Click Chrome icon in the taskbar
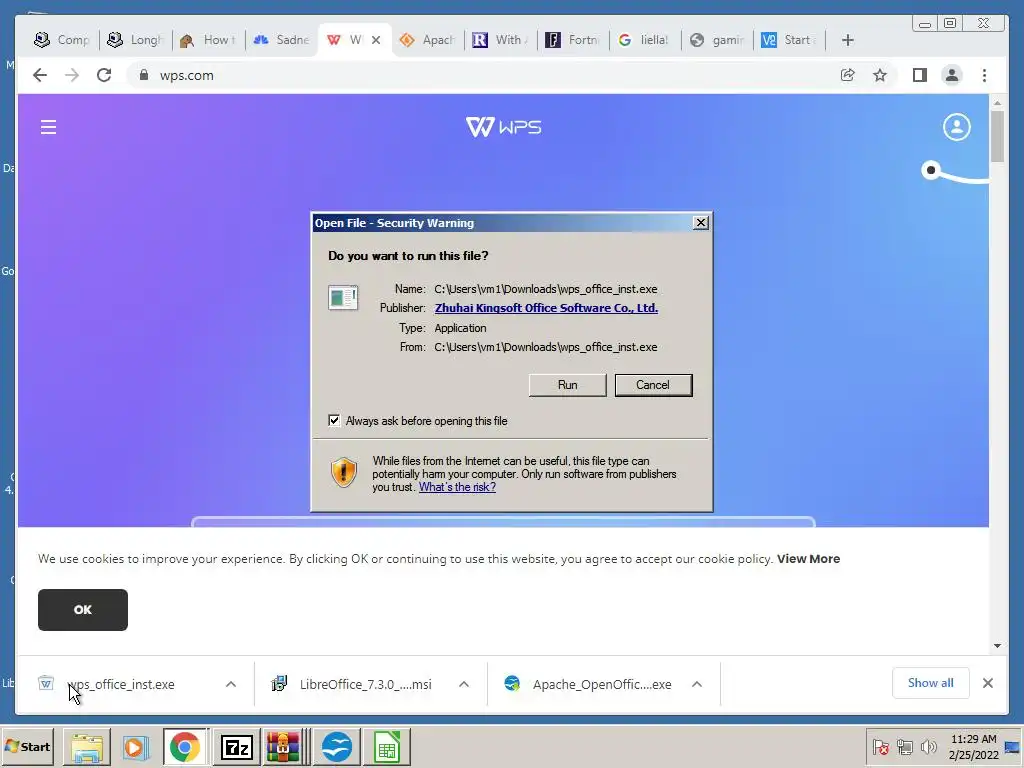This screenshot has width=1024, height=768. [x=185, y=746]
